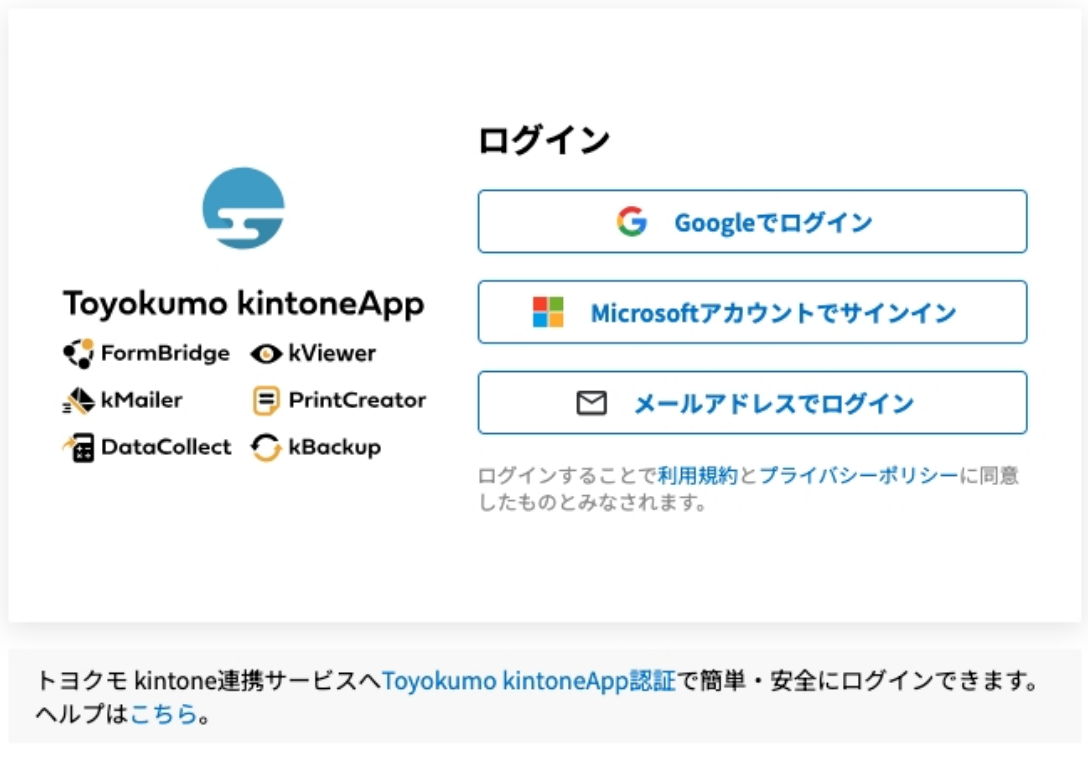Viewport: 1088px width, 758px height.
Task: Click the kBackup label text
Action: click(x=334, y=448)
